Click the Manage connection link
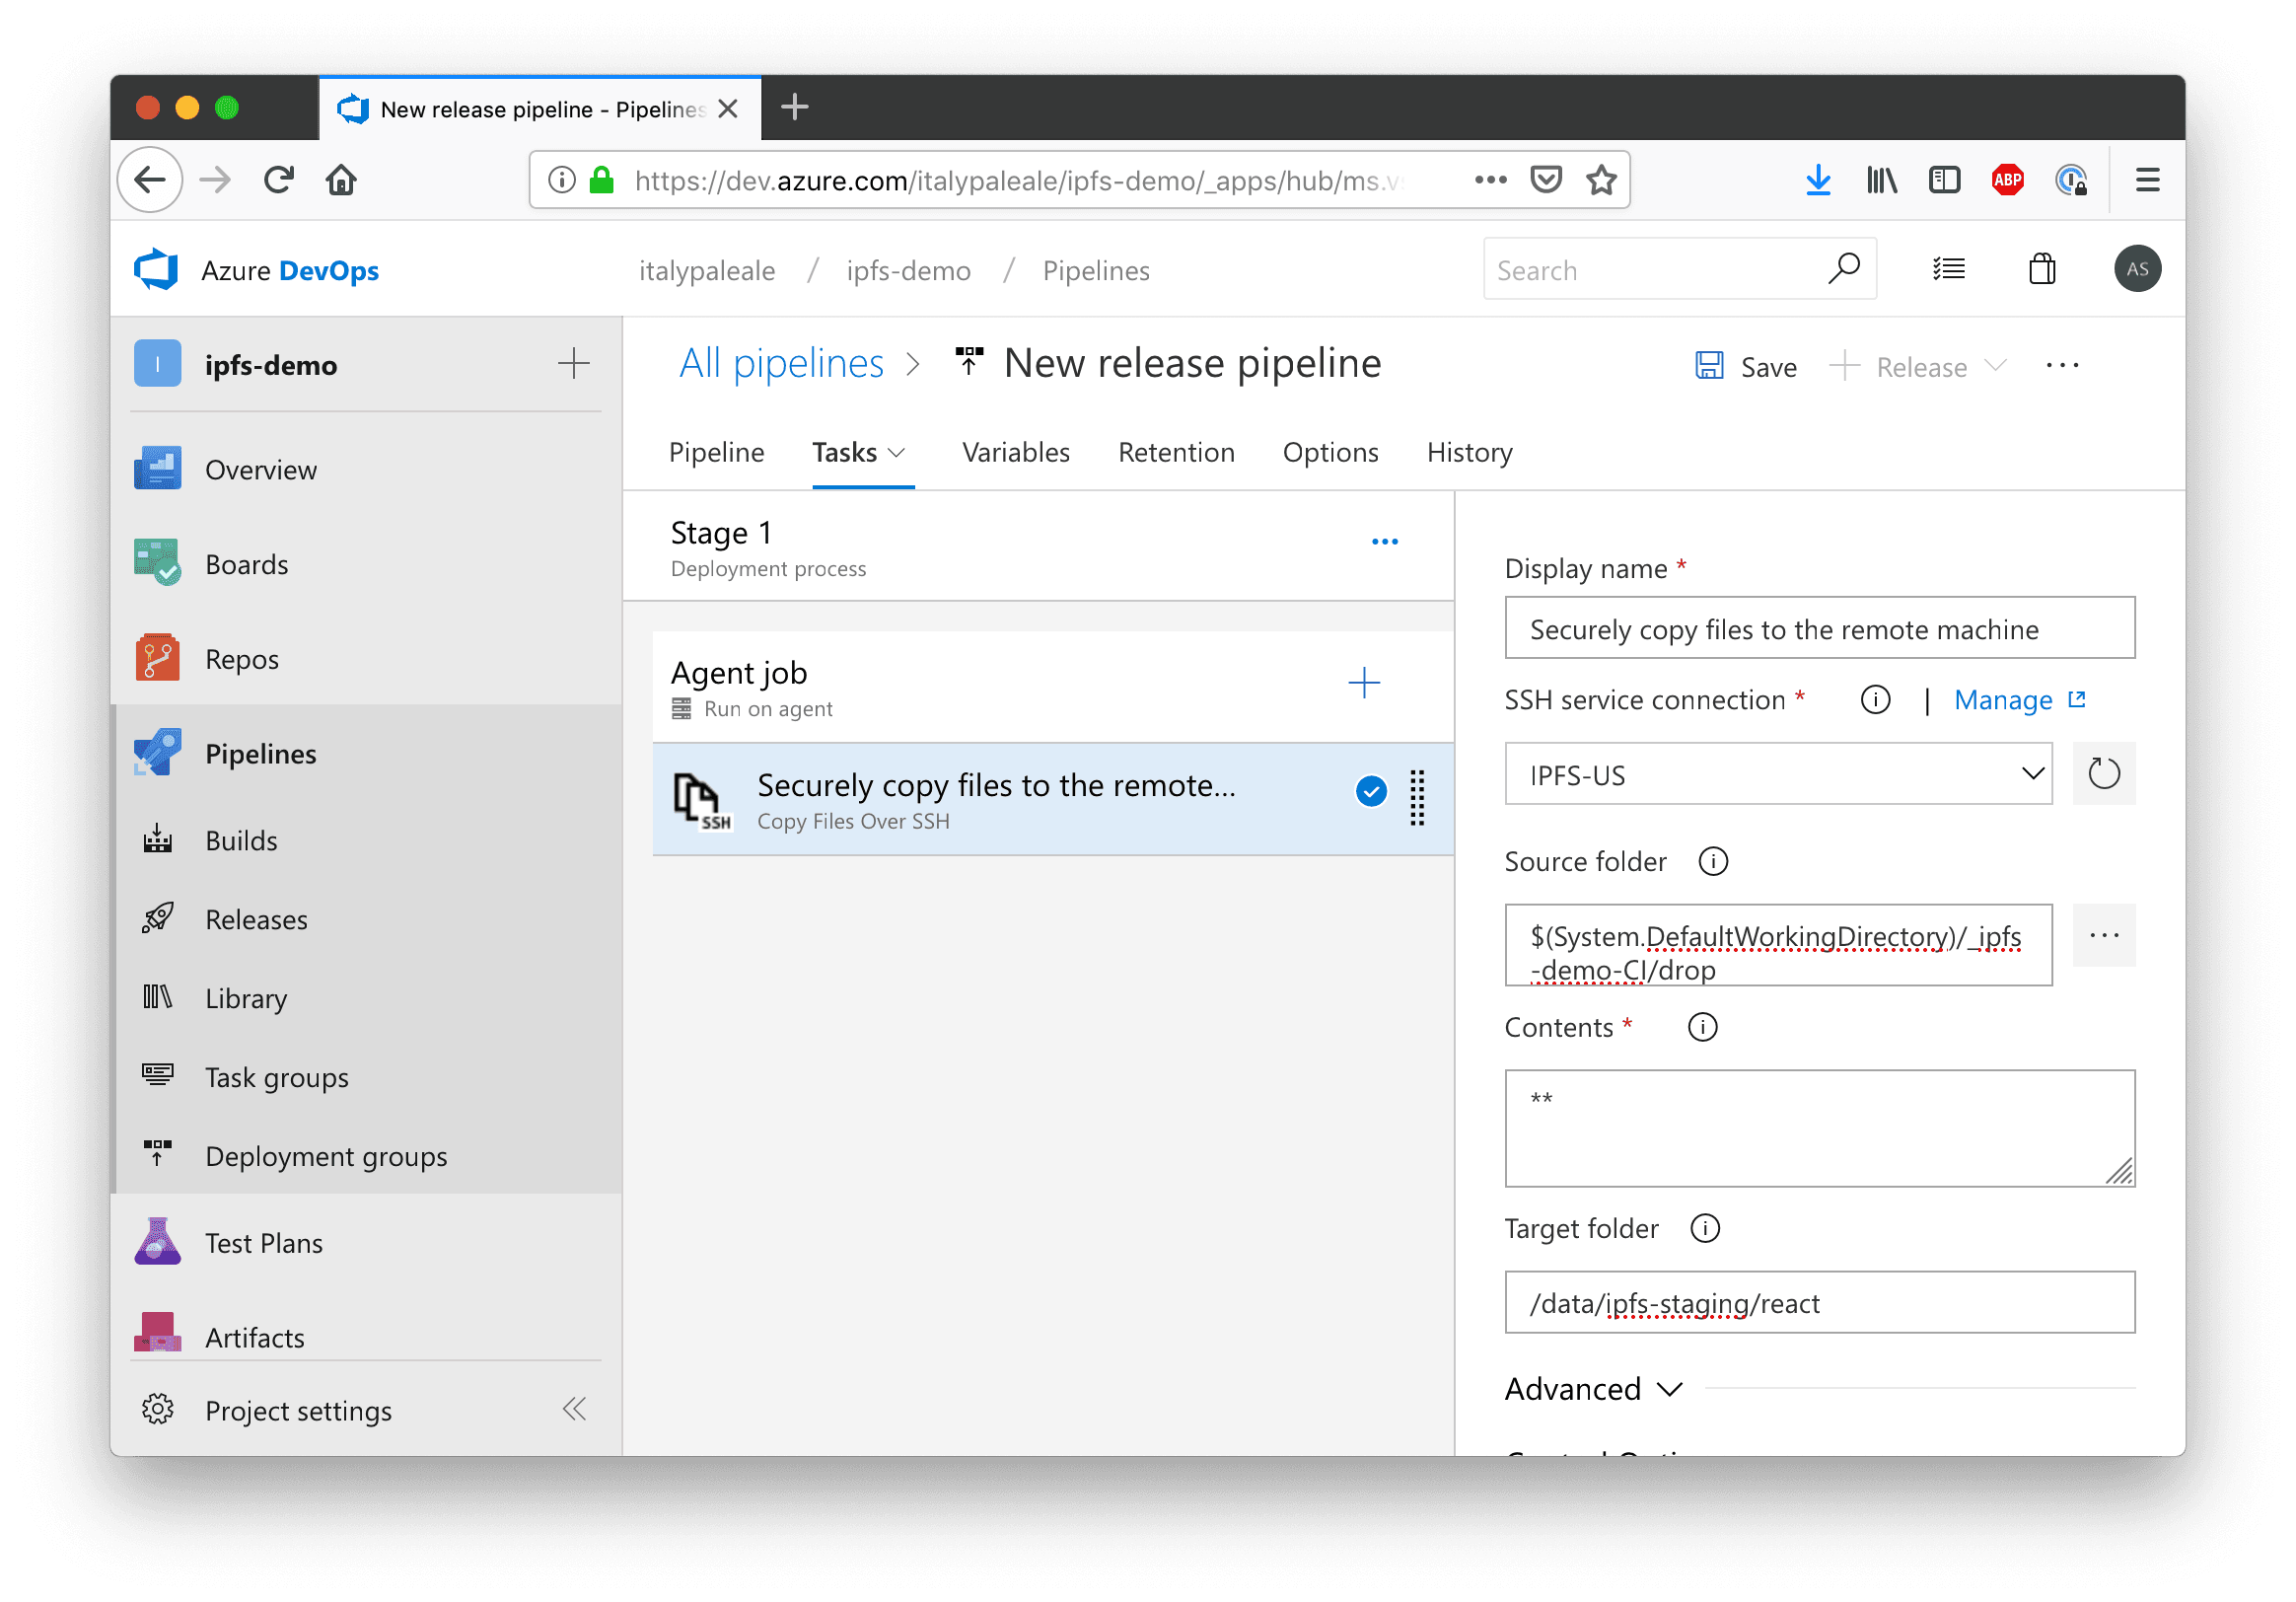Image resolution: width=2296 pixels, height=1602 pixels. point(2019,700)
